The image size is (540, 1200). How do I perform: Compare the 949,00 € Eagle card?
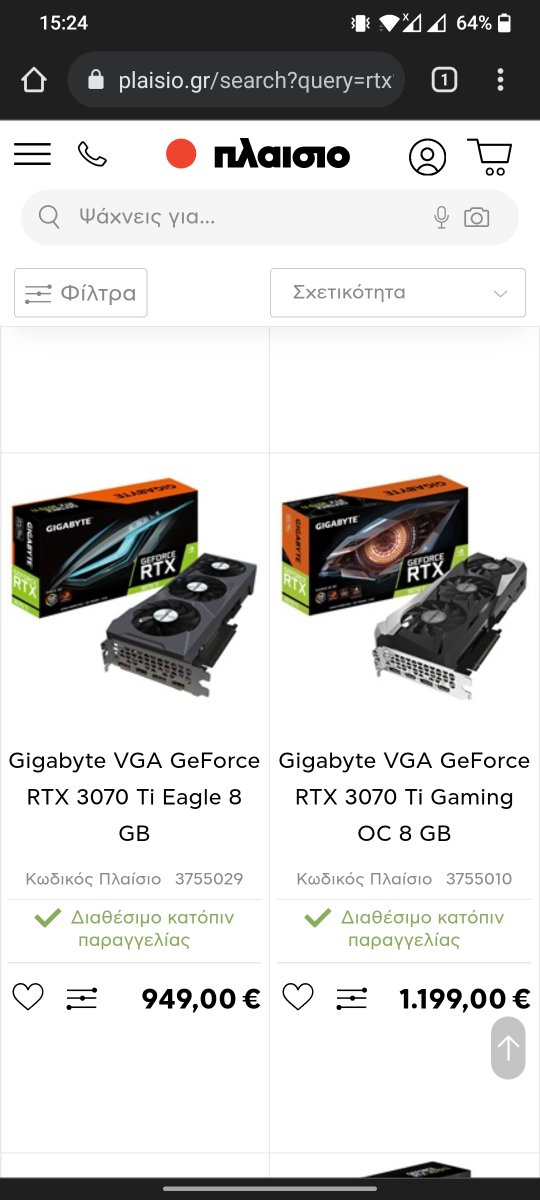[82, 998]
